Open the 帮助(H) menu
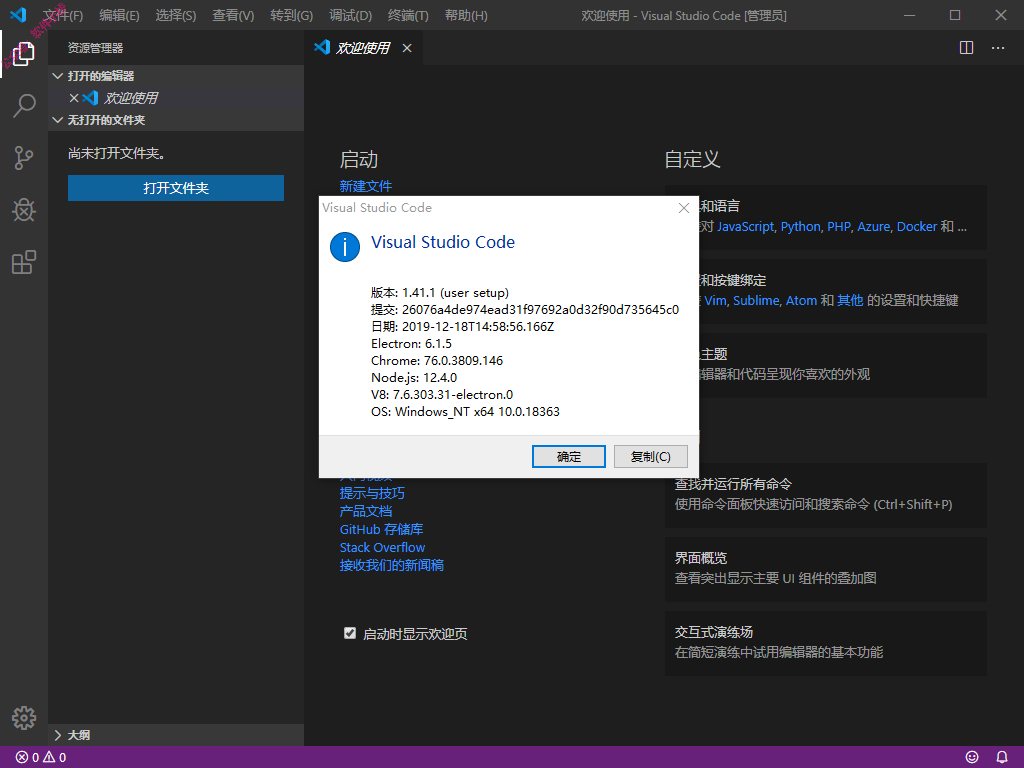1024x768 pixels. pos(466,15)
